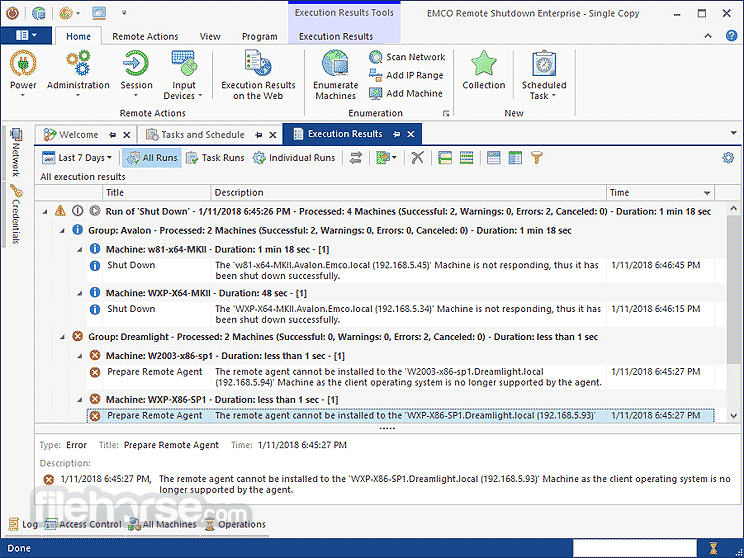Collapse the Run of 'Shut Down' row

click(45, 212)
